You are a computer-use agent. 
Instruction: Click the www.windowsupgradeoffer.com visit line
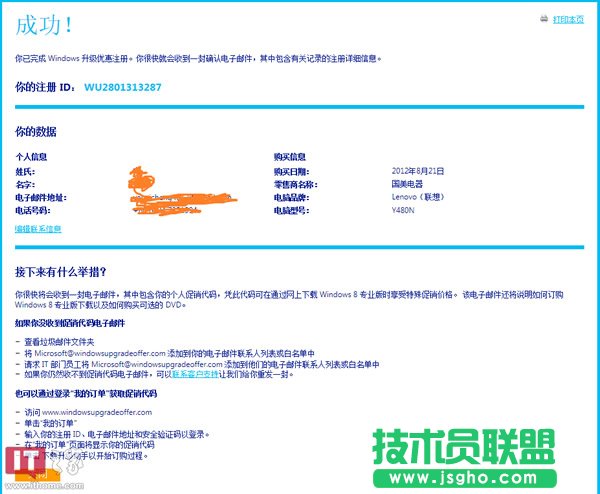pyautogui.click(x=88, y=412)
